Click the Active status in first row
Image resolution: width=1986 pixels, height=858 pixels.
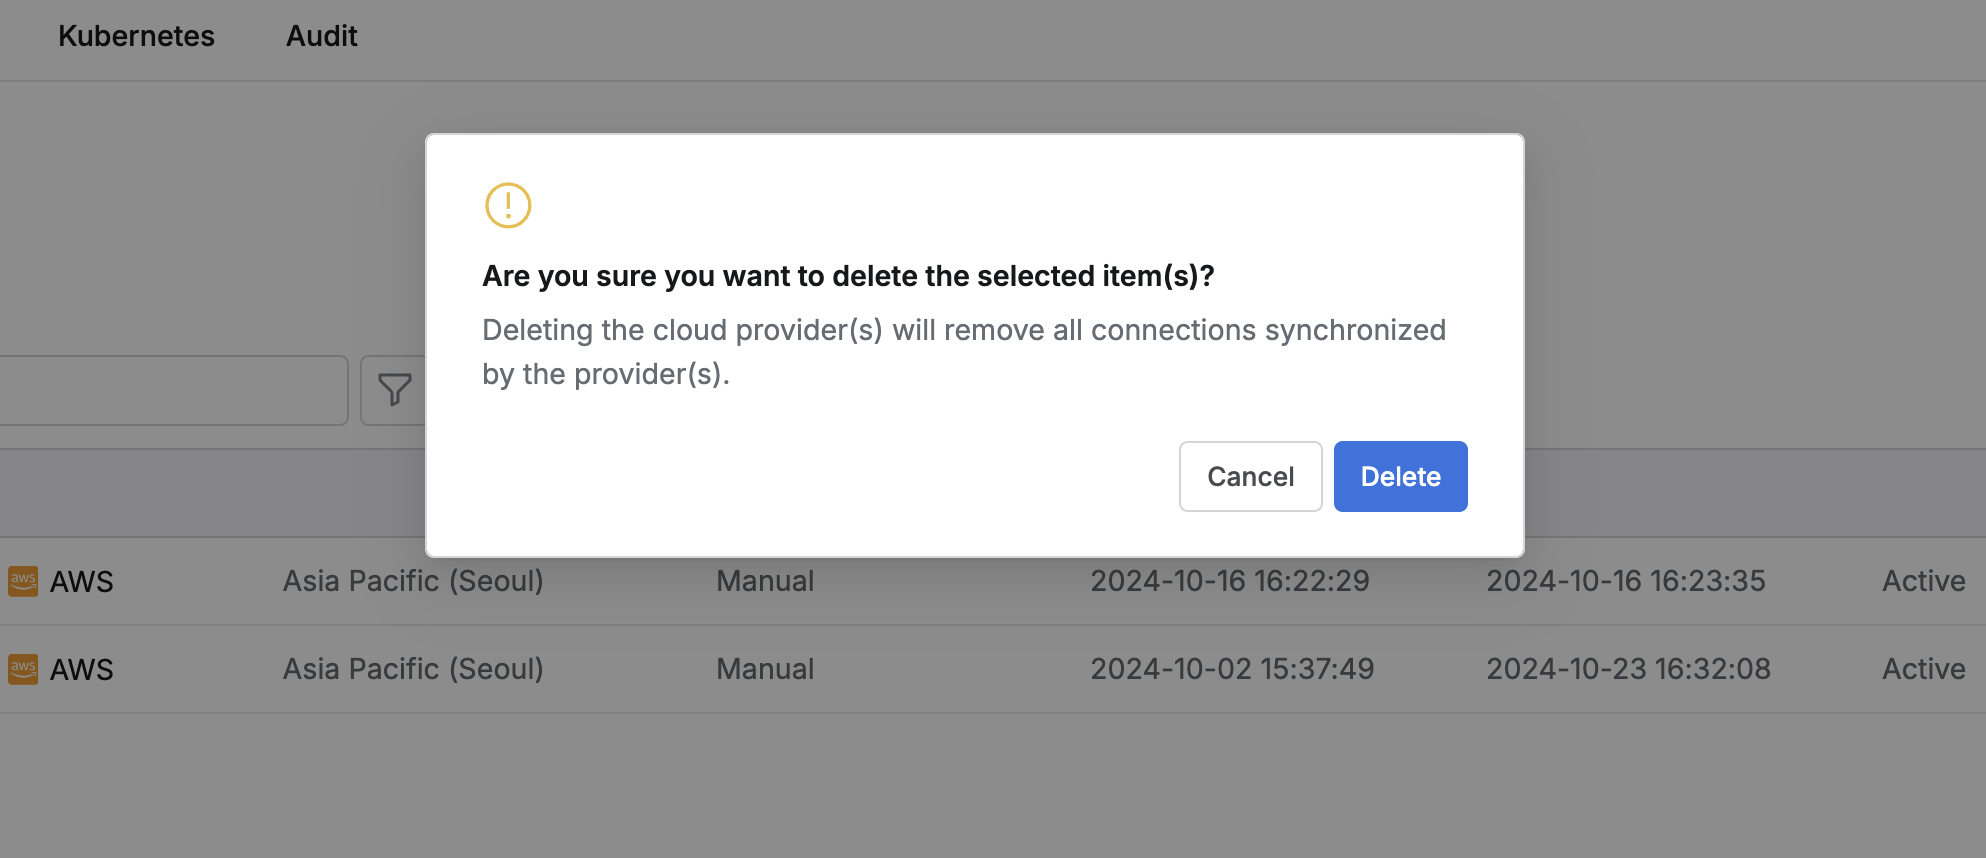coord(1923,581)
